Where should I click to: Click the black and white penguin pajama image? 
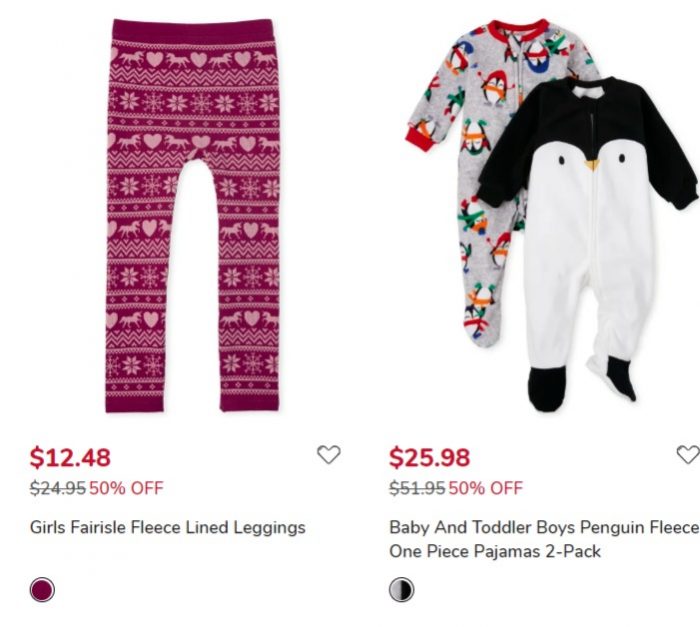[588, 240]
